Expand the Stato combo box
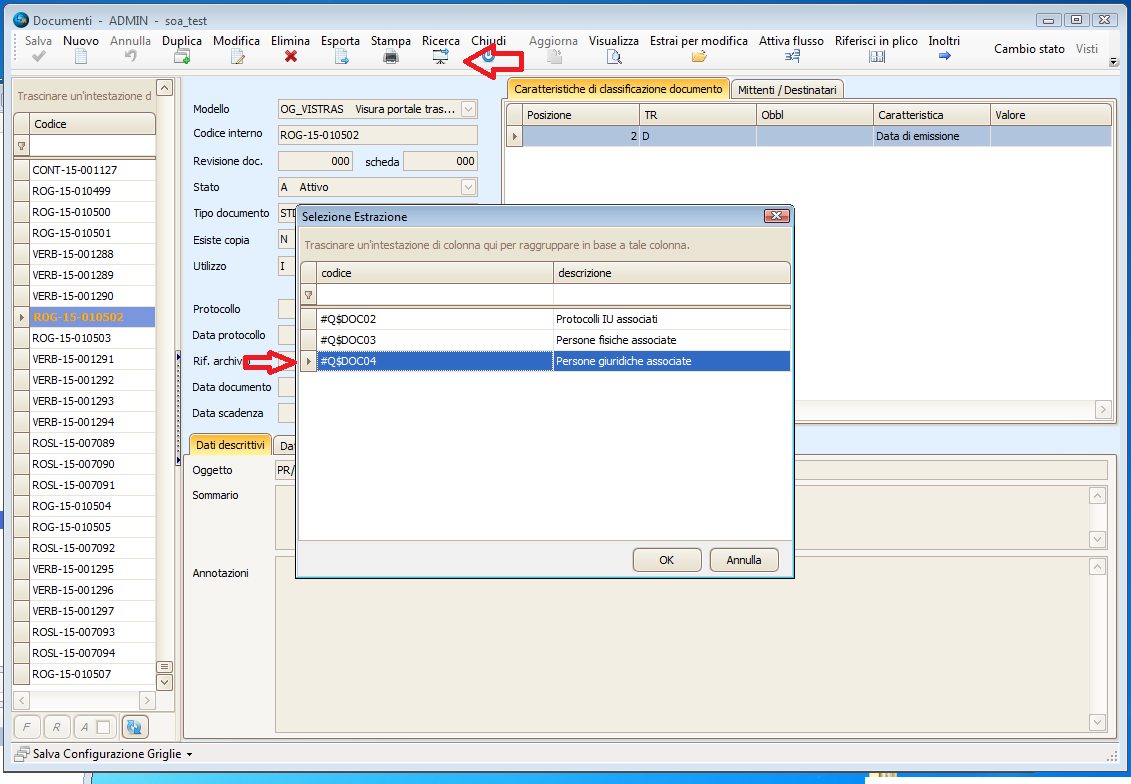 [468, 187]
